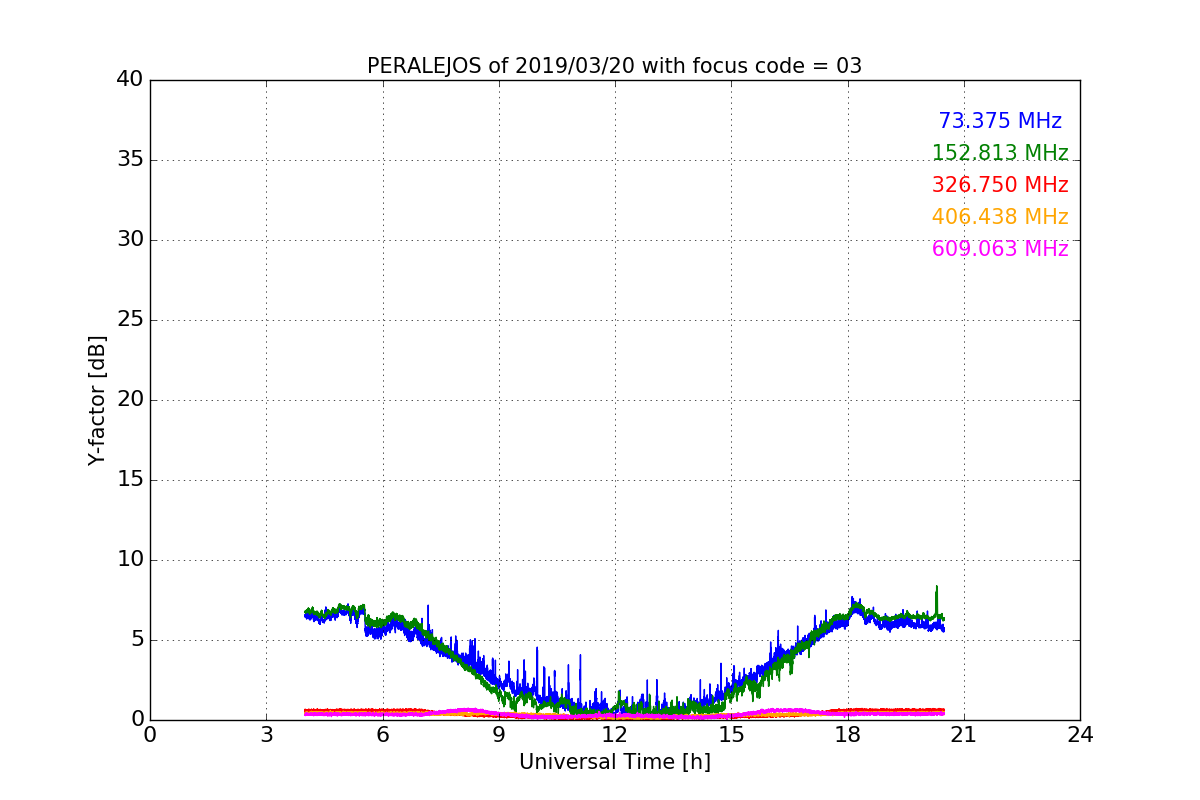Select the 406.438 MHz legend label
1200x800 pixels.
(x=1000, y=217)
